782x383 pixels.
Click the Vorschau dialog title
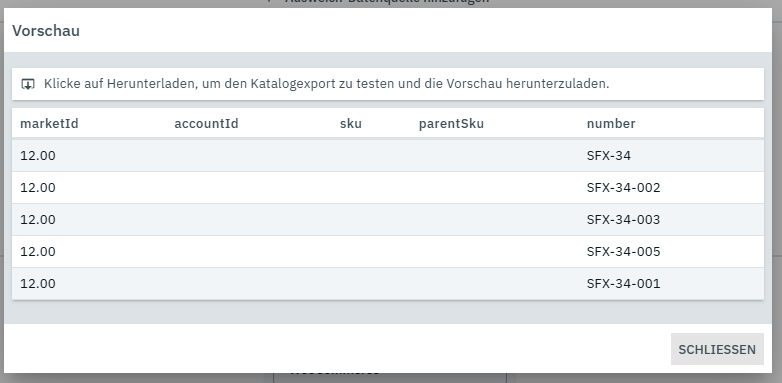[46, 30]
